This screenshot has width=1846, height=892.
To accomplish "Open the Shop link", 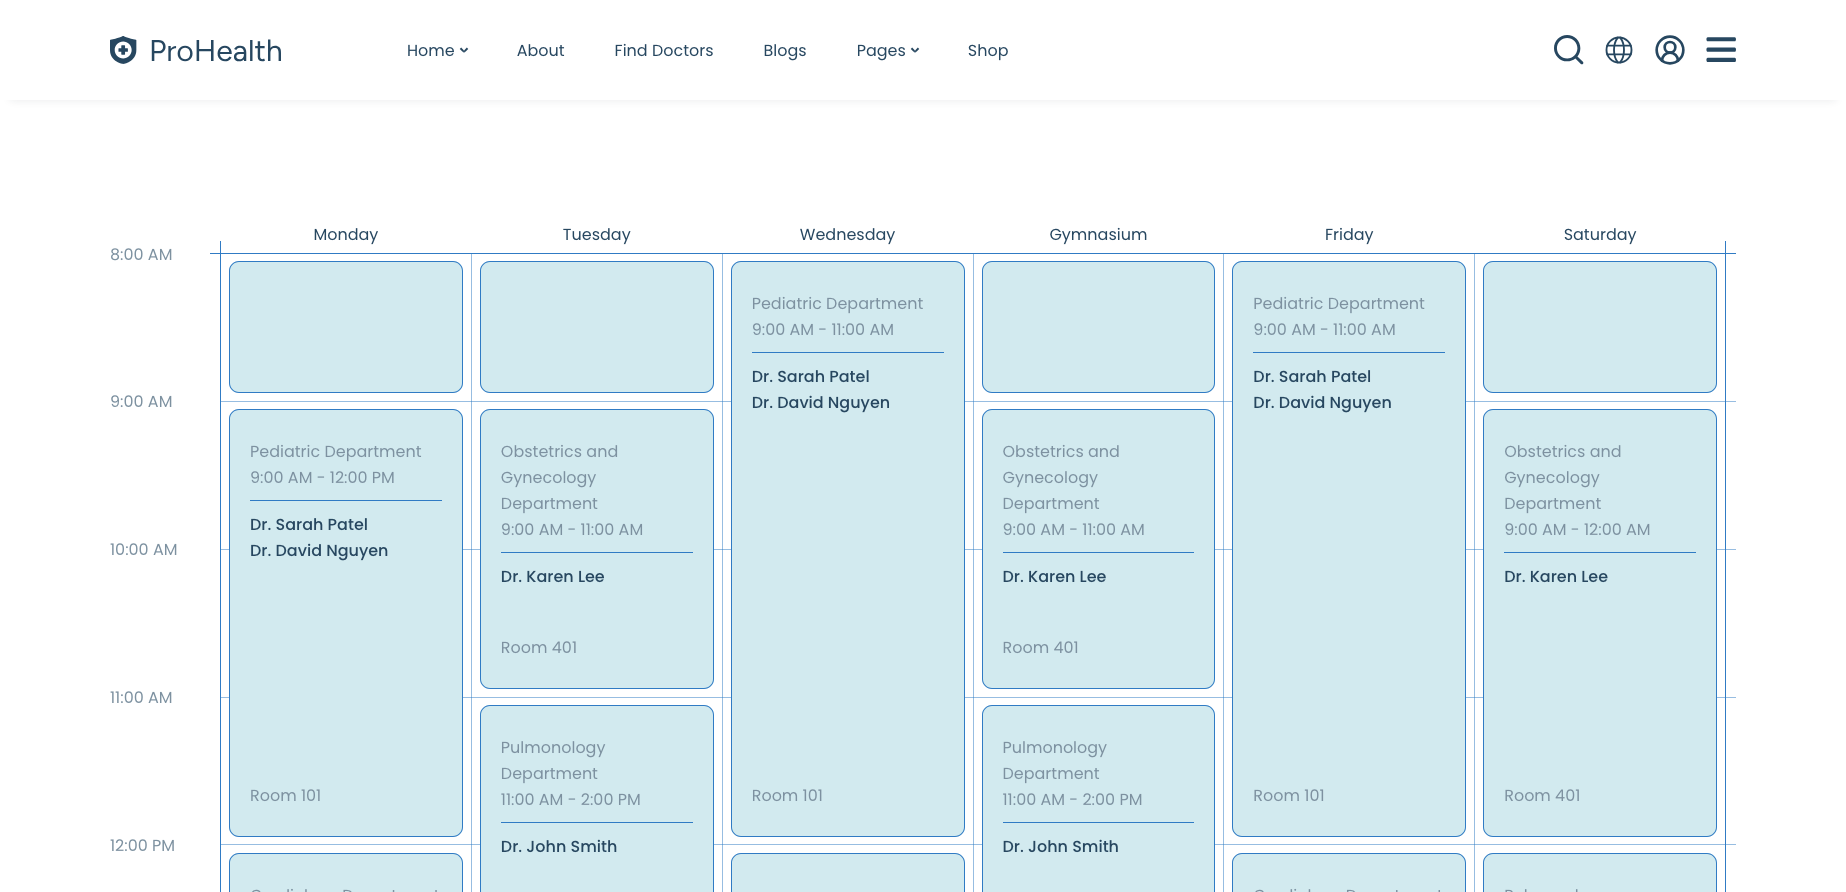I will 987,50.
